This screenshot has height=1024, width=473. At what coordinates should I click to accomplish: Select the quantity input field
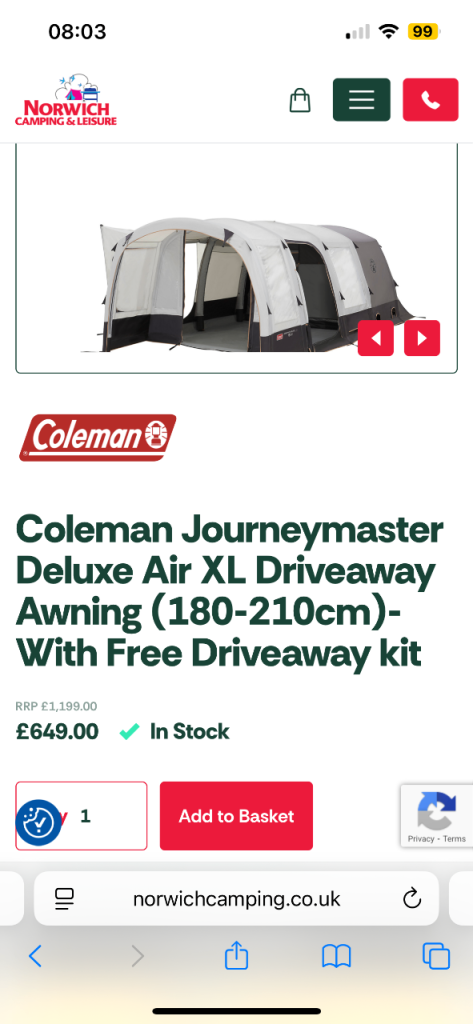click(x=82, y=816)
